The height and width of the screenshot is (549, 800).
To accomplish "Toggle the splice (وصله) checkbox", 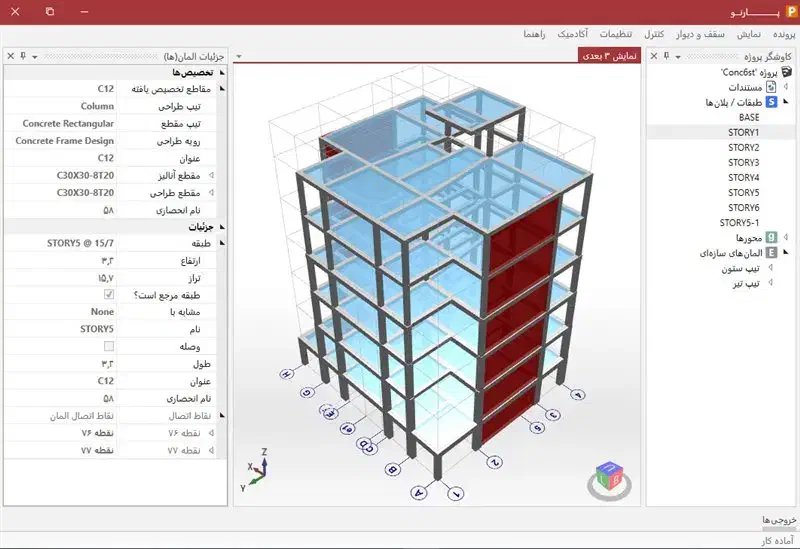I will point(109,345).
